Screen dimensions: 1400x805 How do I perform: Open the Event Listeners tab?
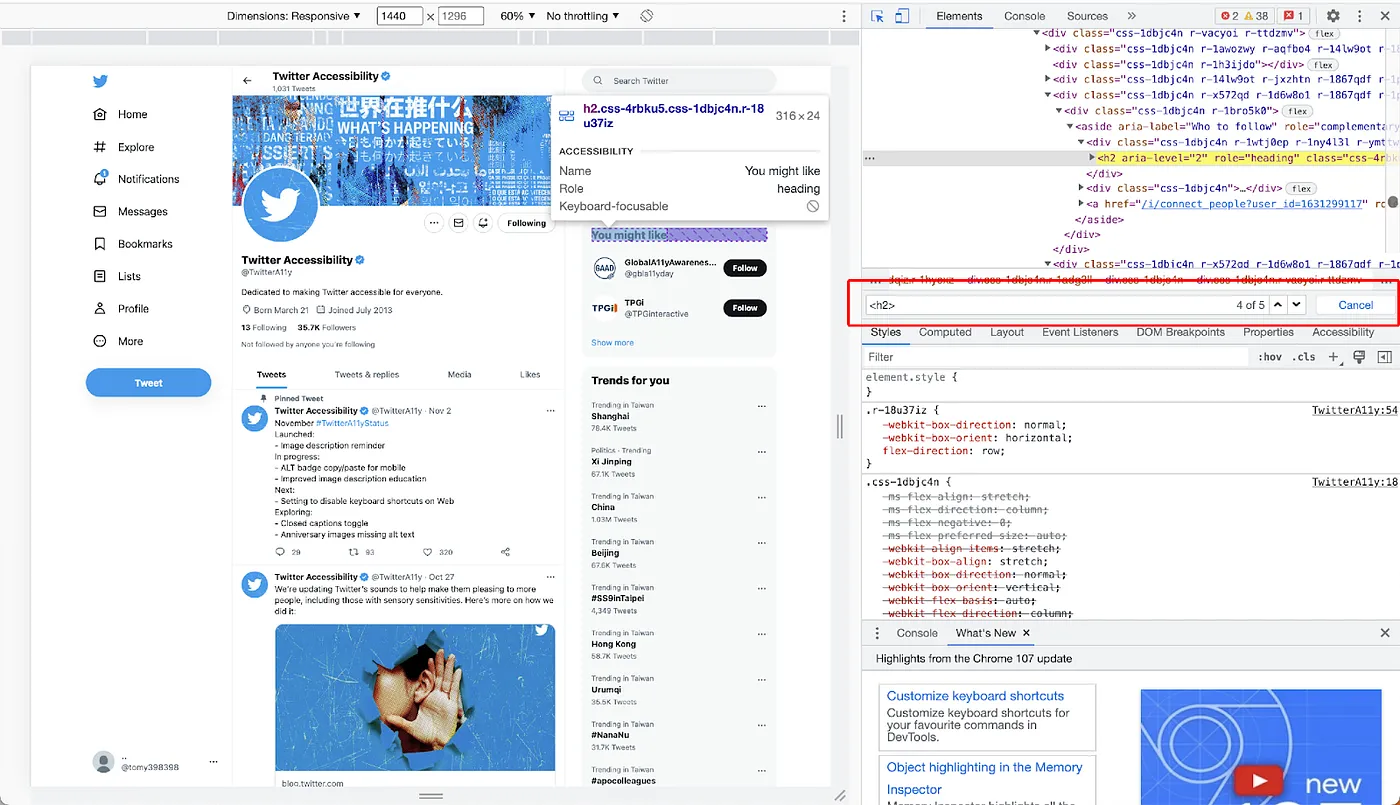pyautogui.click(x=1080, y=332)
